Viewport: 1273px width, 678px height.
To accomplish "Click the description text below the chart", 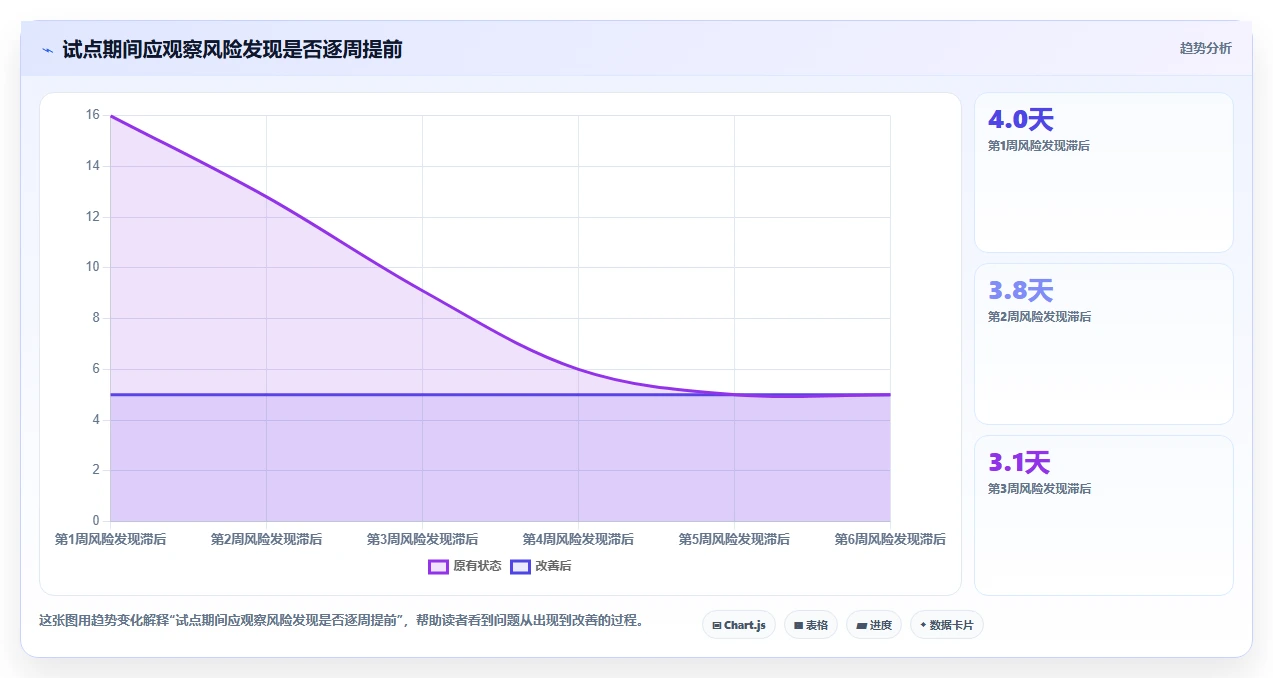I will 341,620.
